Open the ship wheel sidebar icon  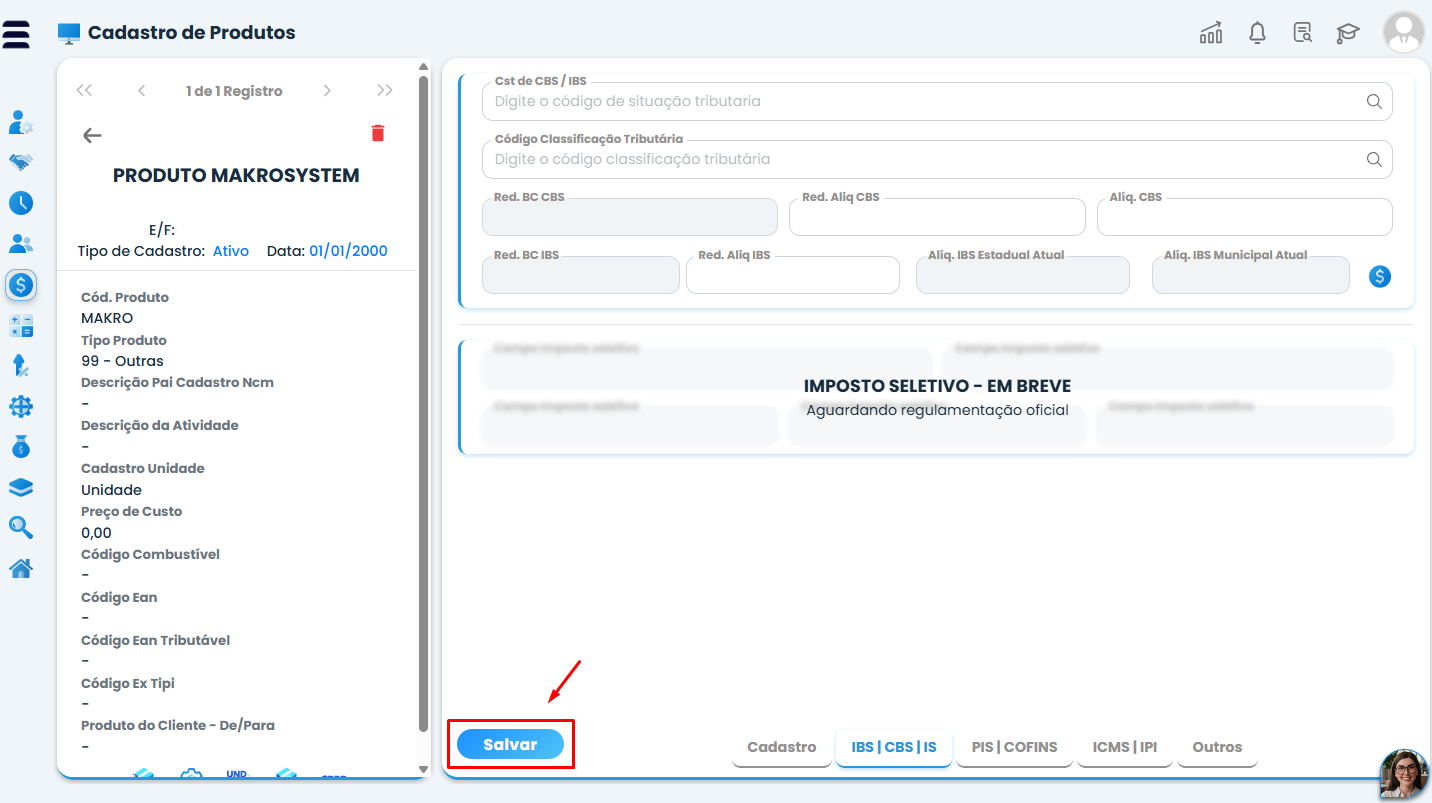(x=21, y=406)
